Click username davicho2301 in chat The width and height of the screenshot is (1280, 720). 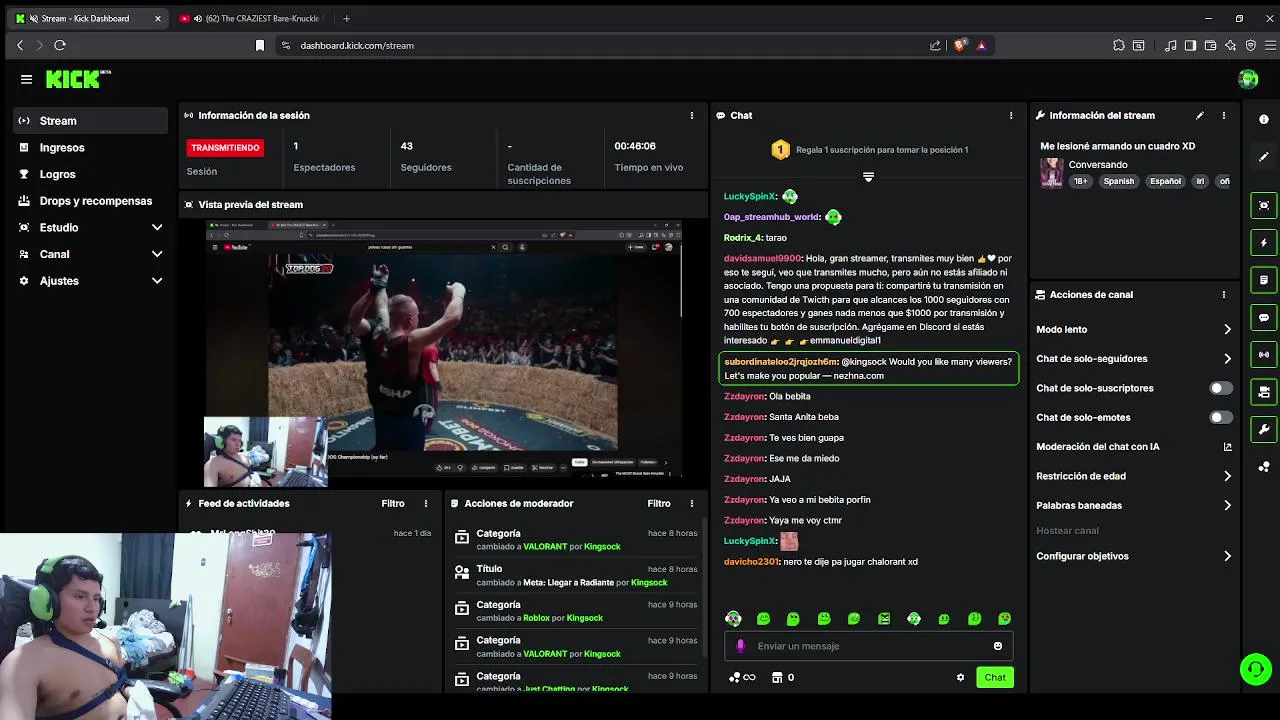click(x=751, y=562)
